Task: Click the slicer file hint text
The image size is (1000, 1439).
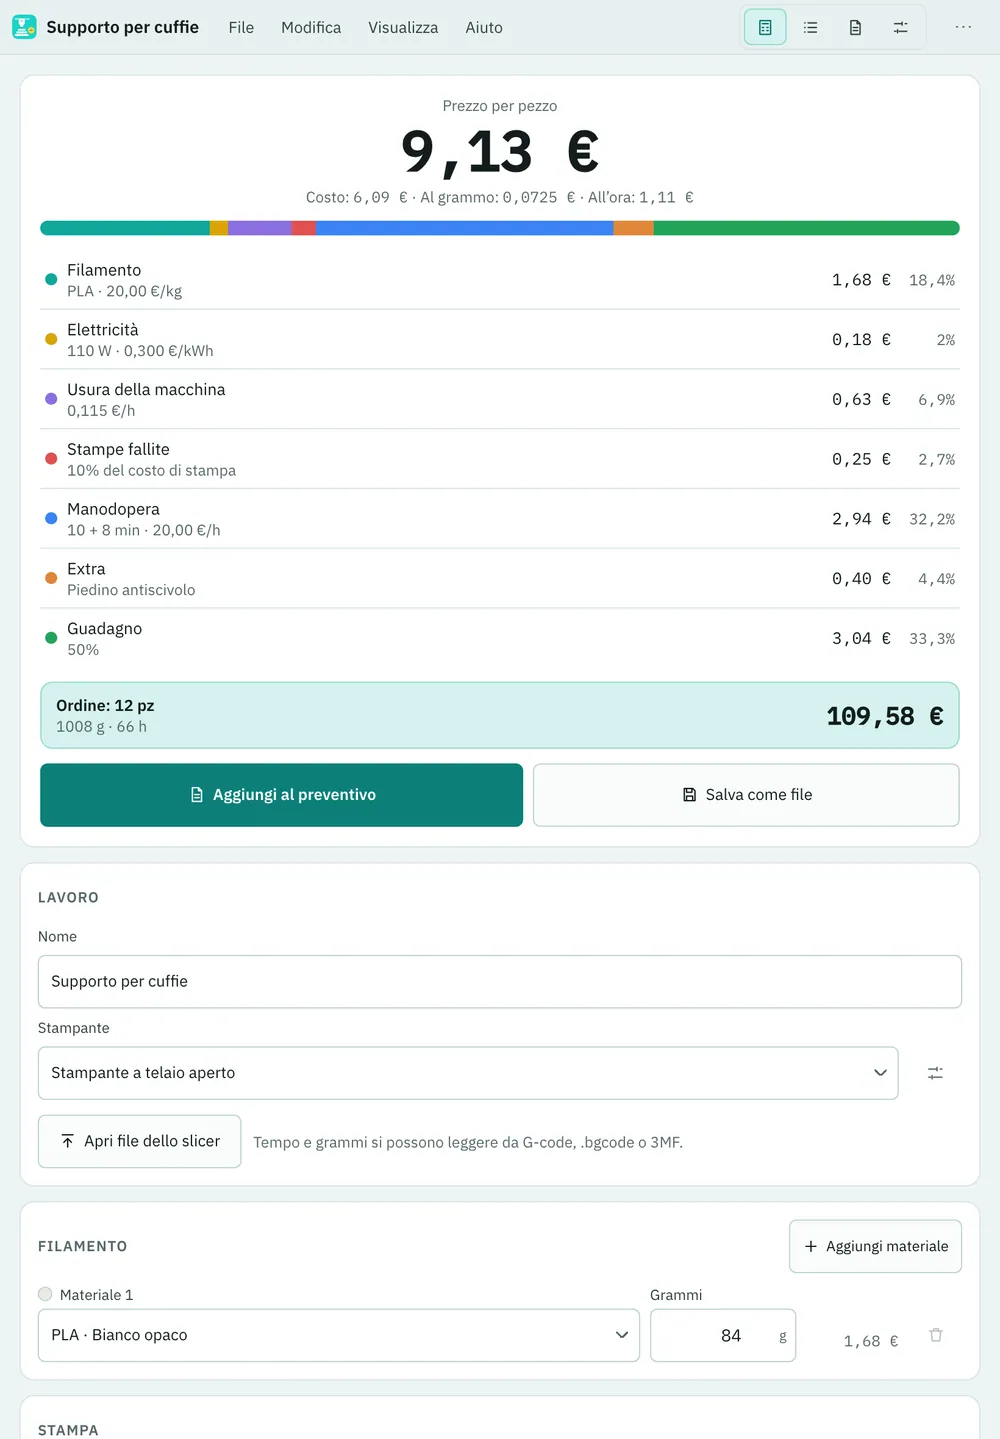Action: coord(468,1142)
